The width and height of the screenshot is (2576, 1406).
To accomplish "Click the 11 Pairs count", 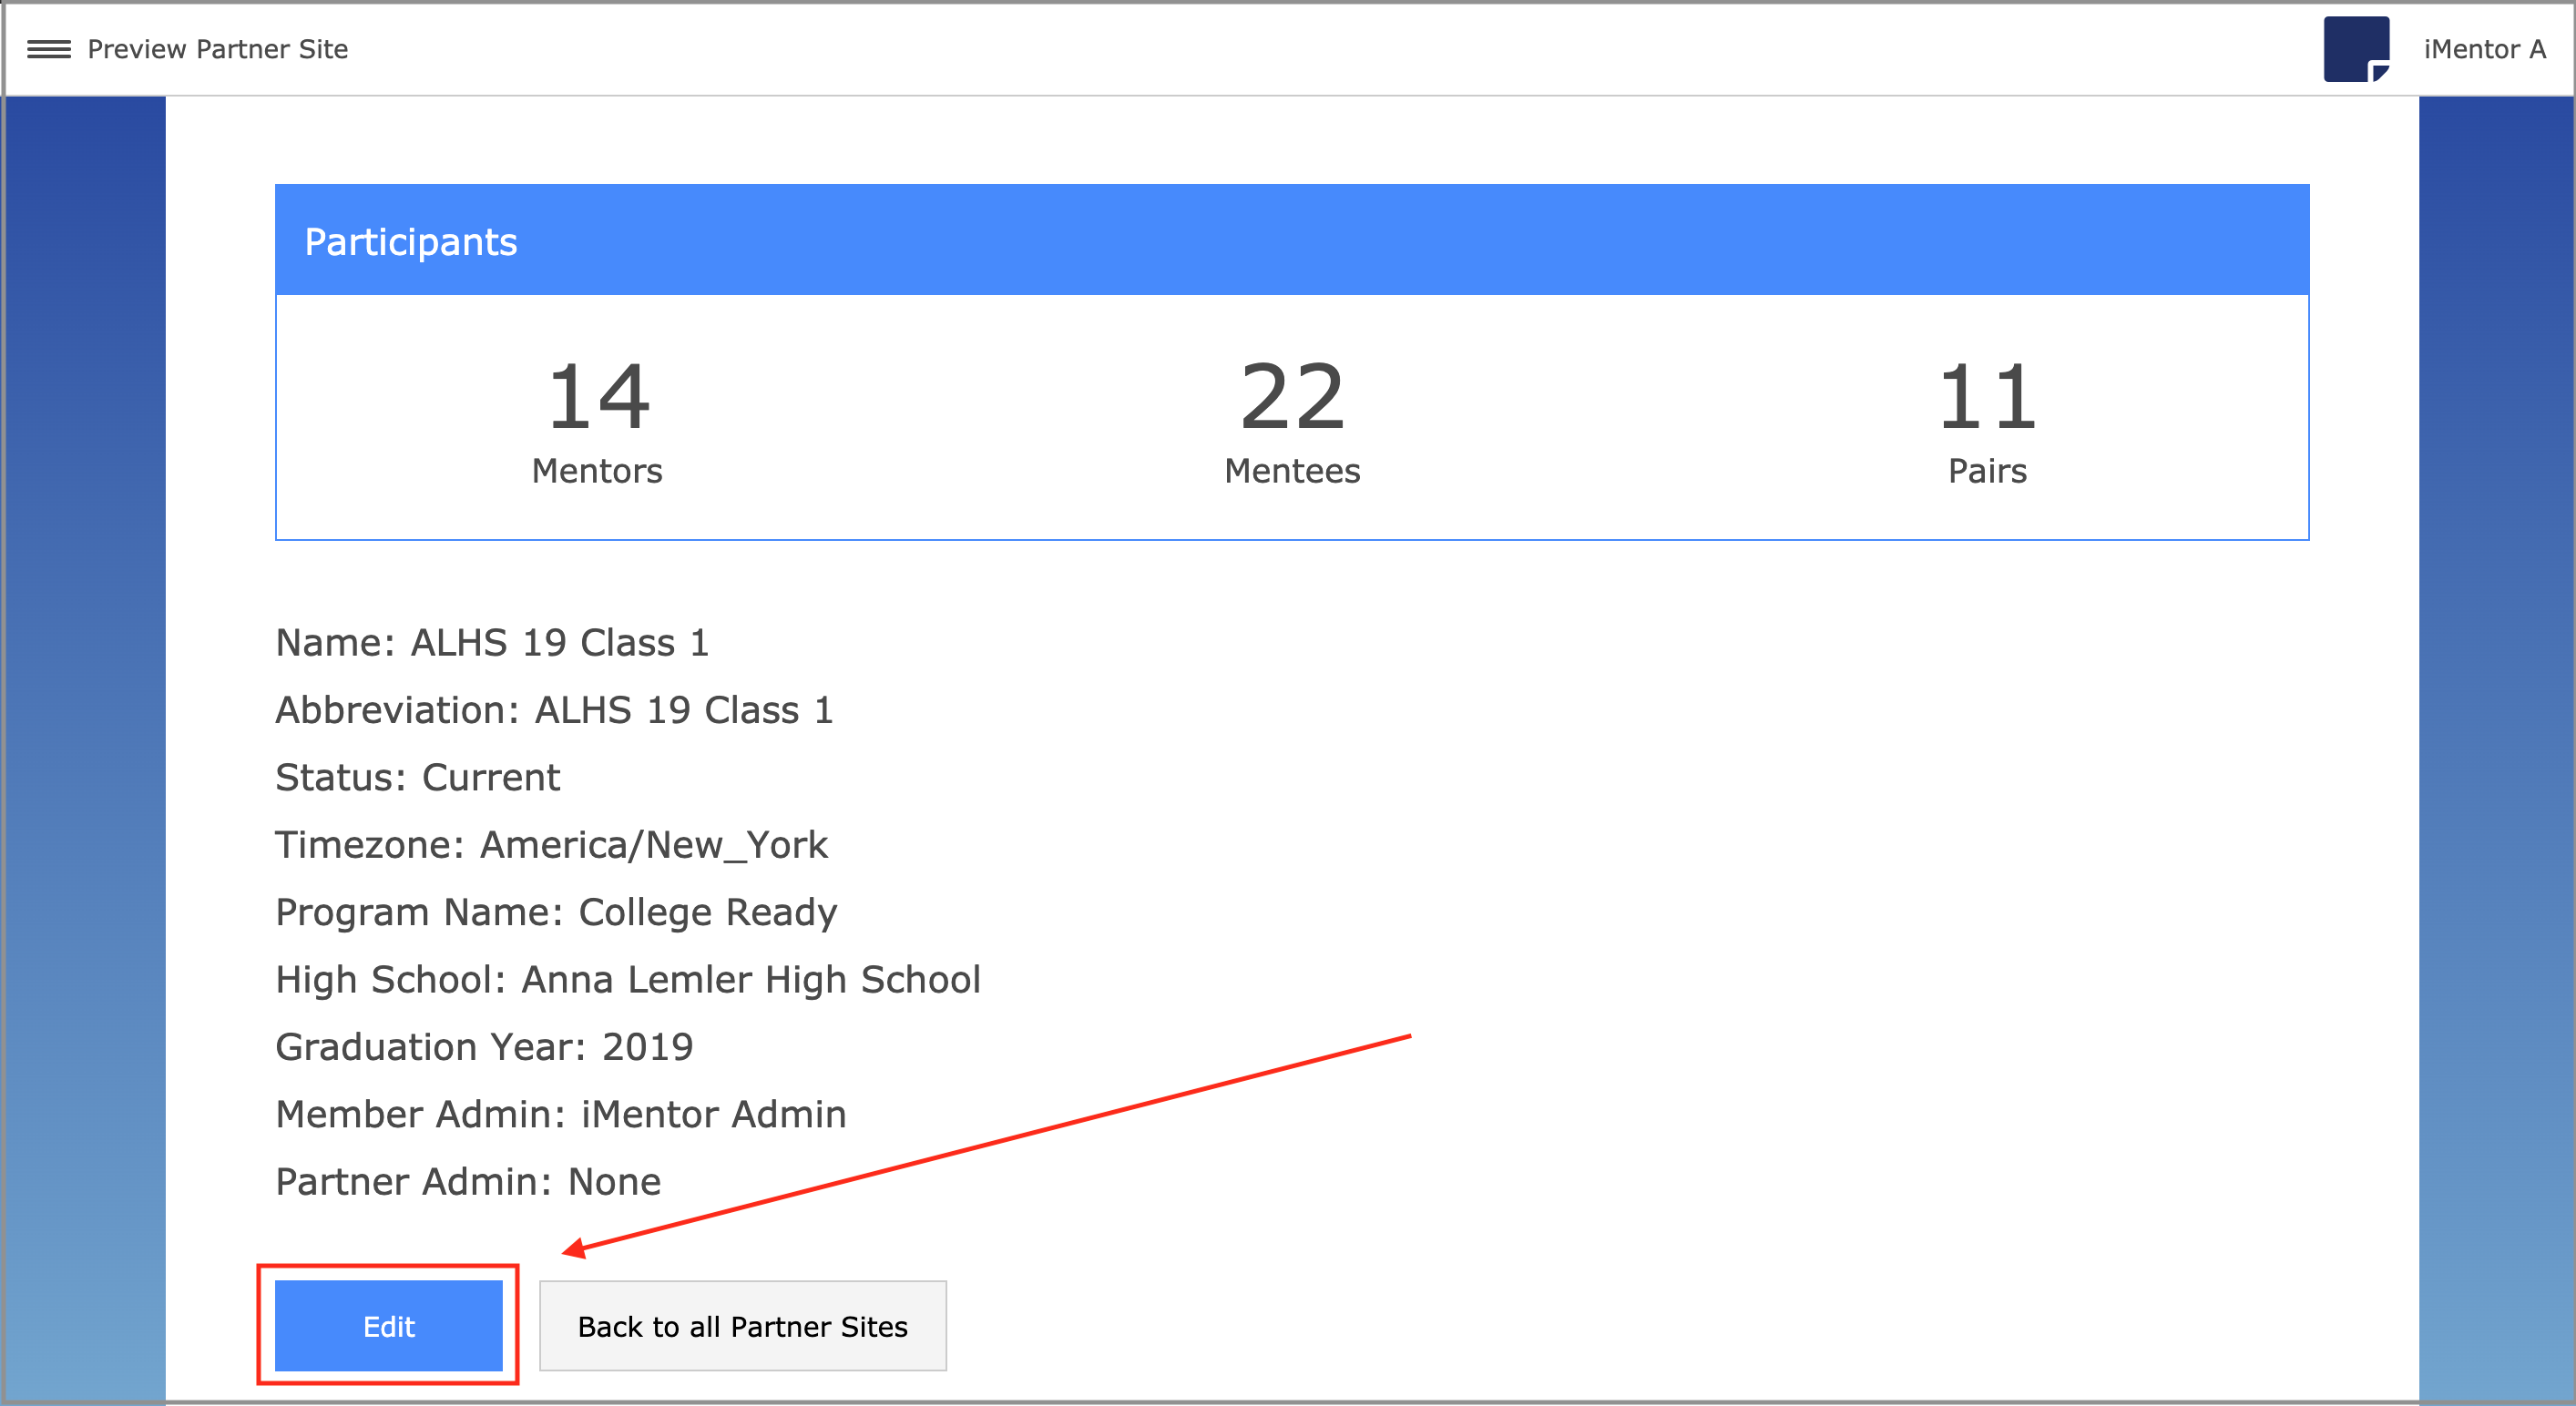I will click(1986, 397).
